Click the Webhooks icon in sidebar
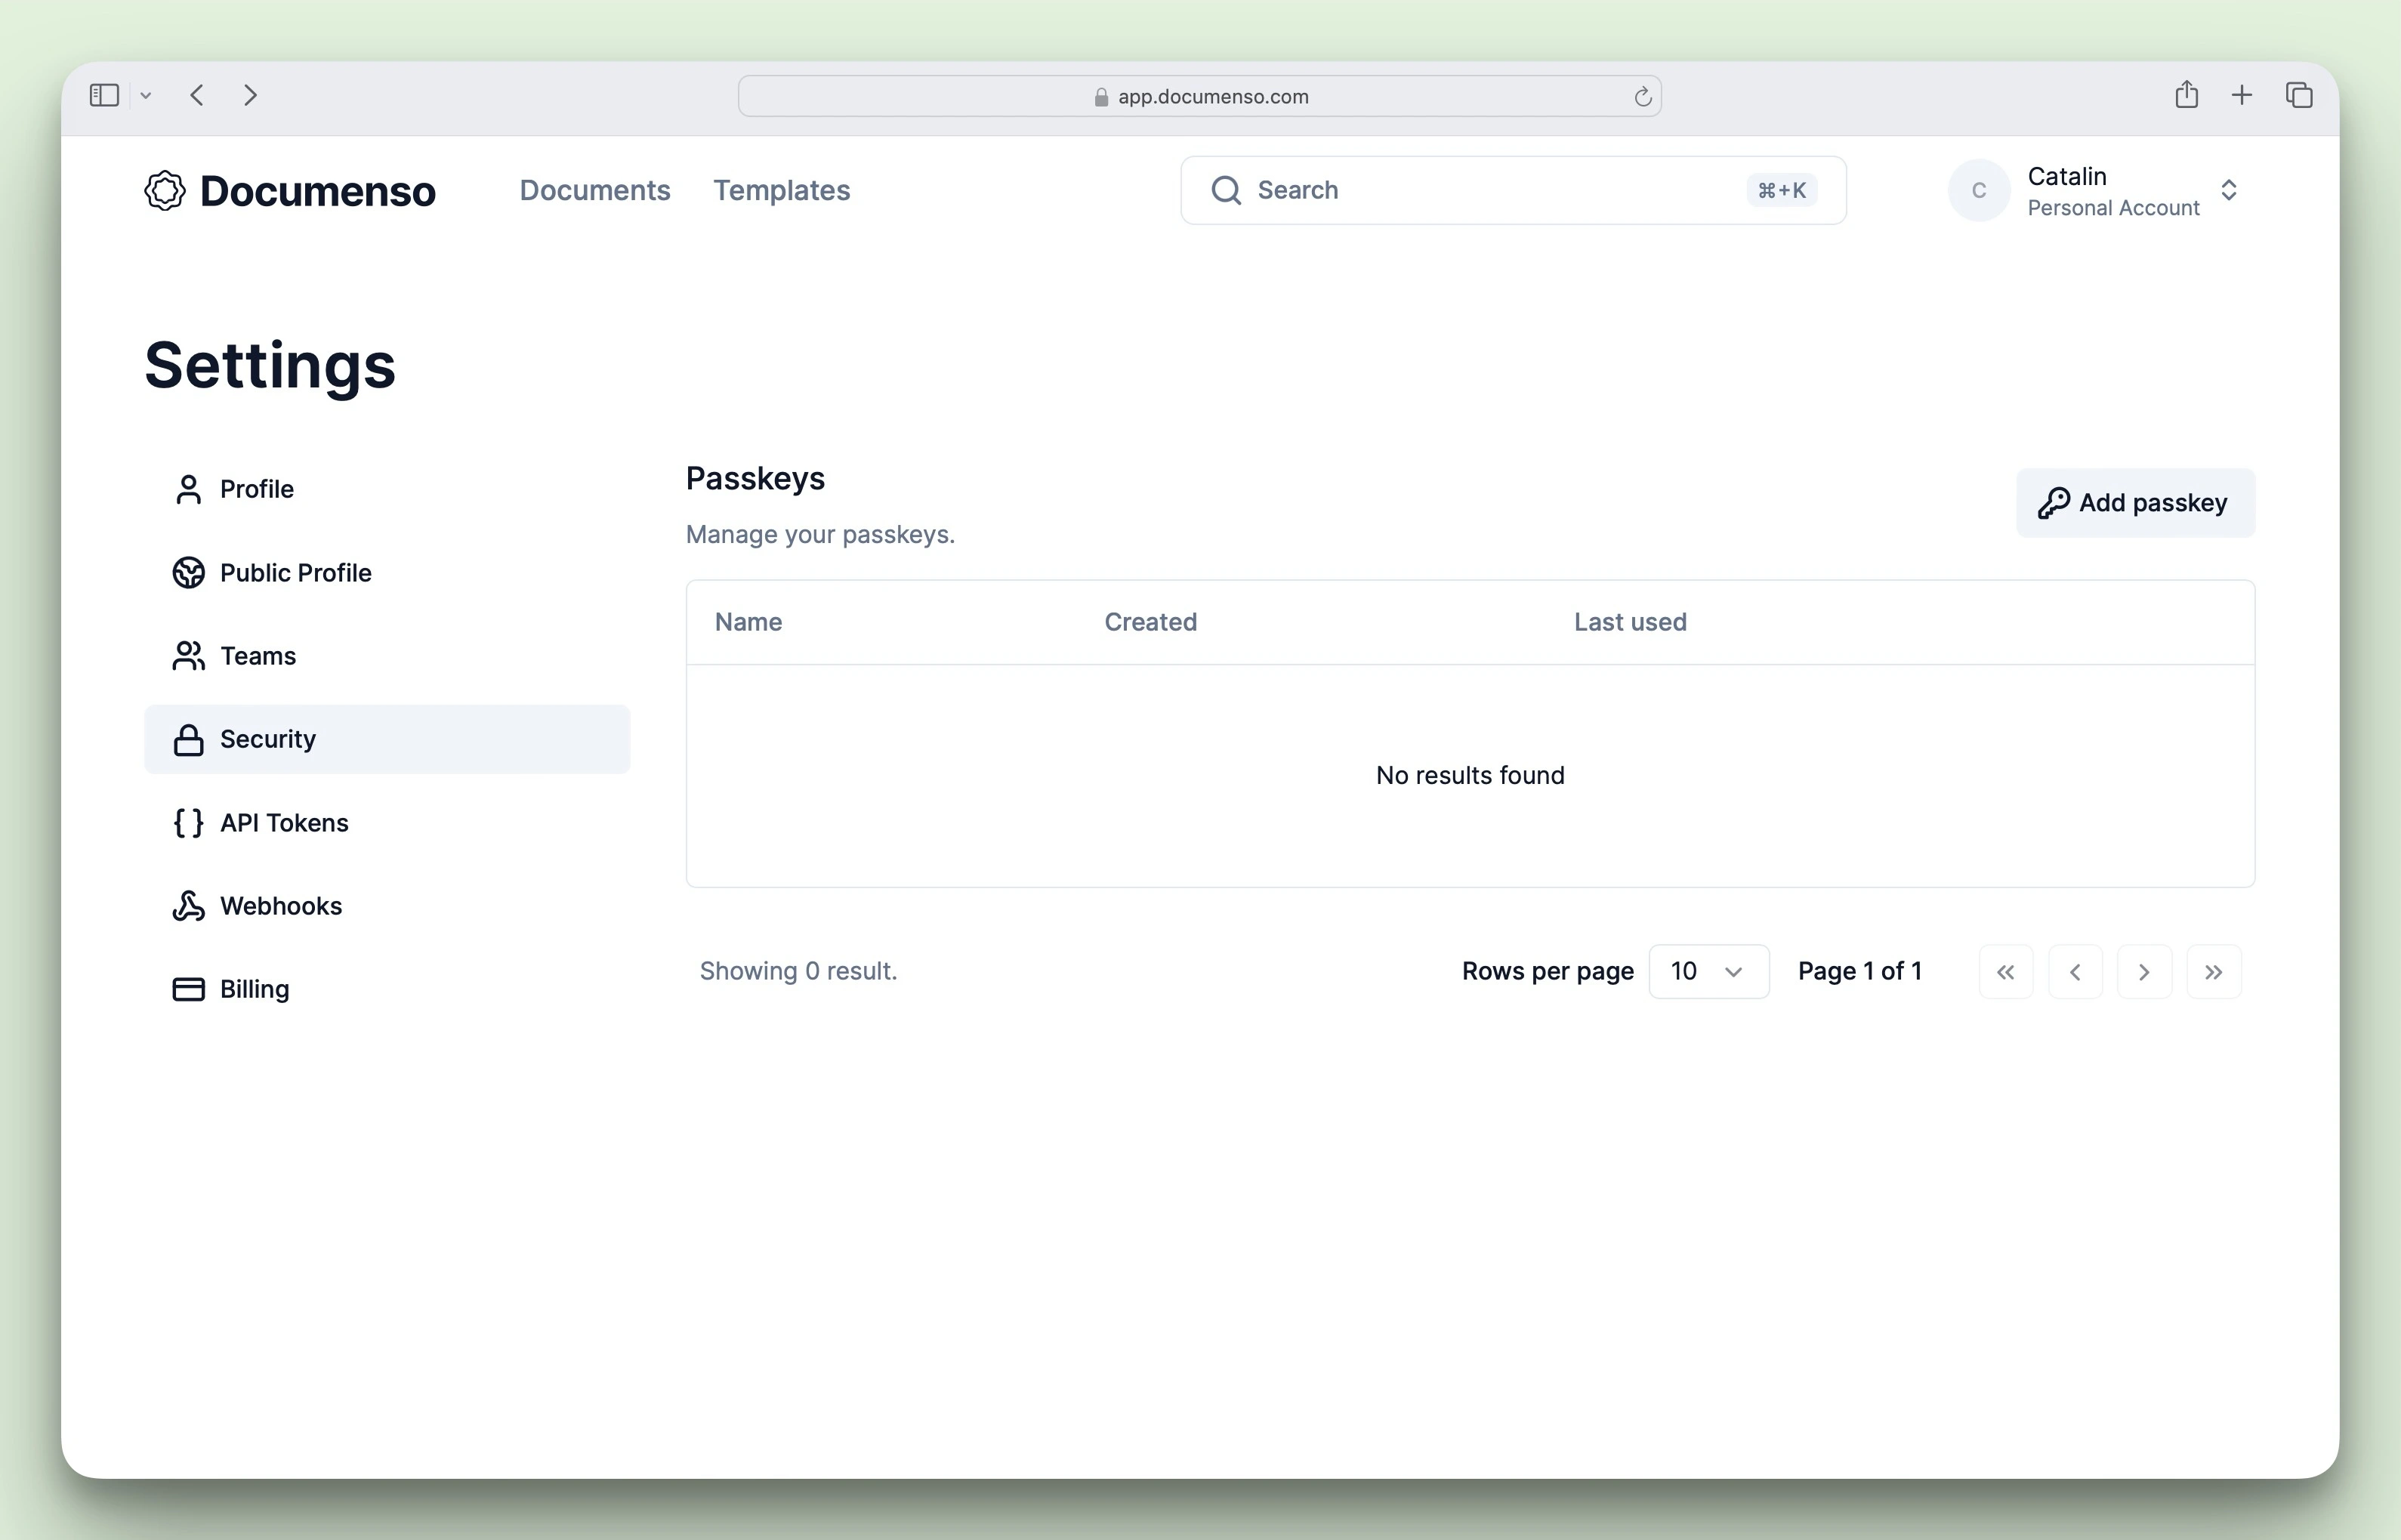This screenshot has width=2401, height=1540. pyautogui.click(x=188, y=906)
